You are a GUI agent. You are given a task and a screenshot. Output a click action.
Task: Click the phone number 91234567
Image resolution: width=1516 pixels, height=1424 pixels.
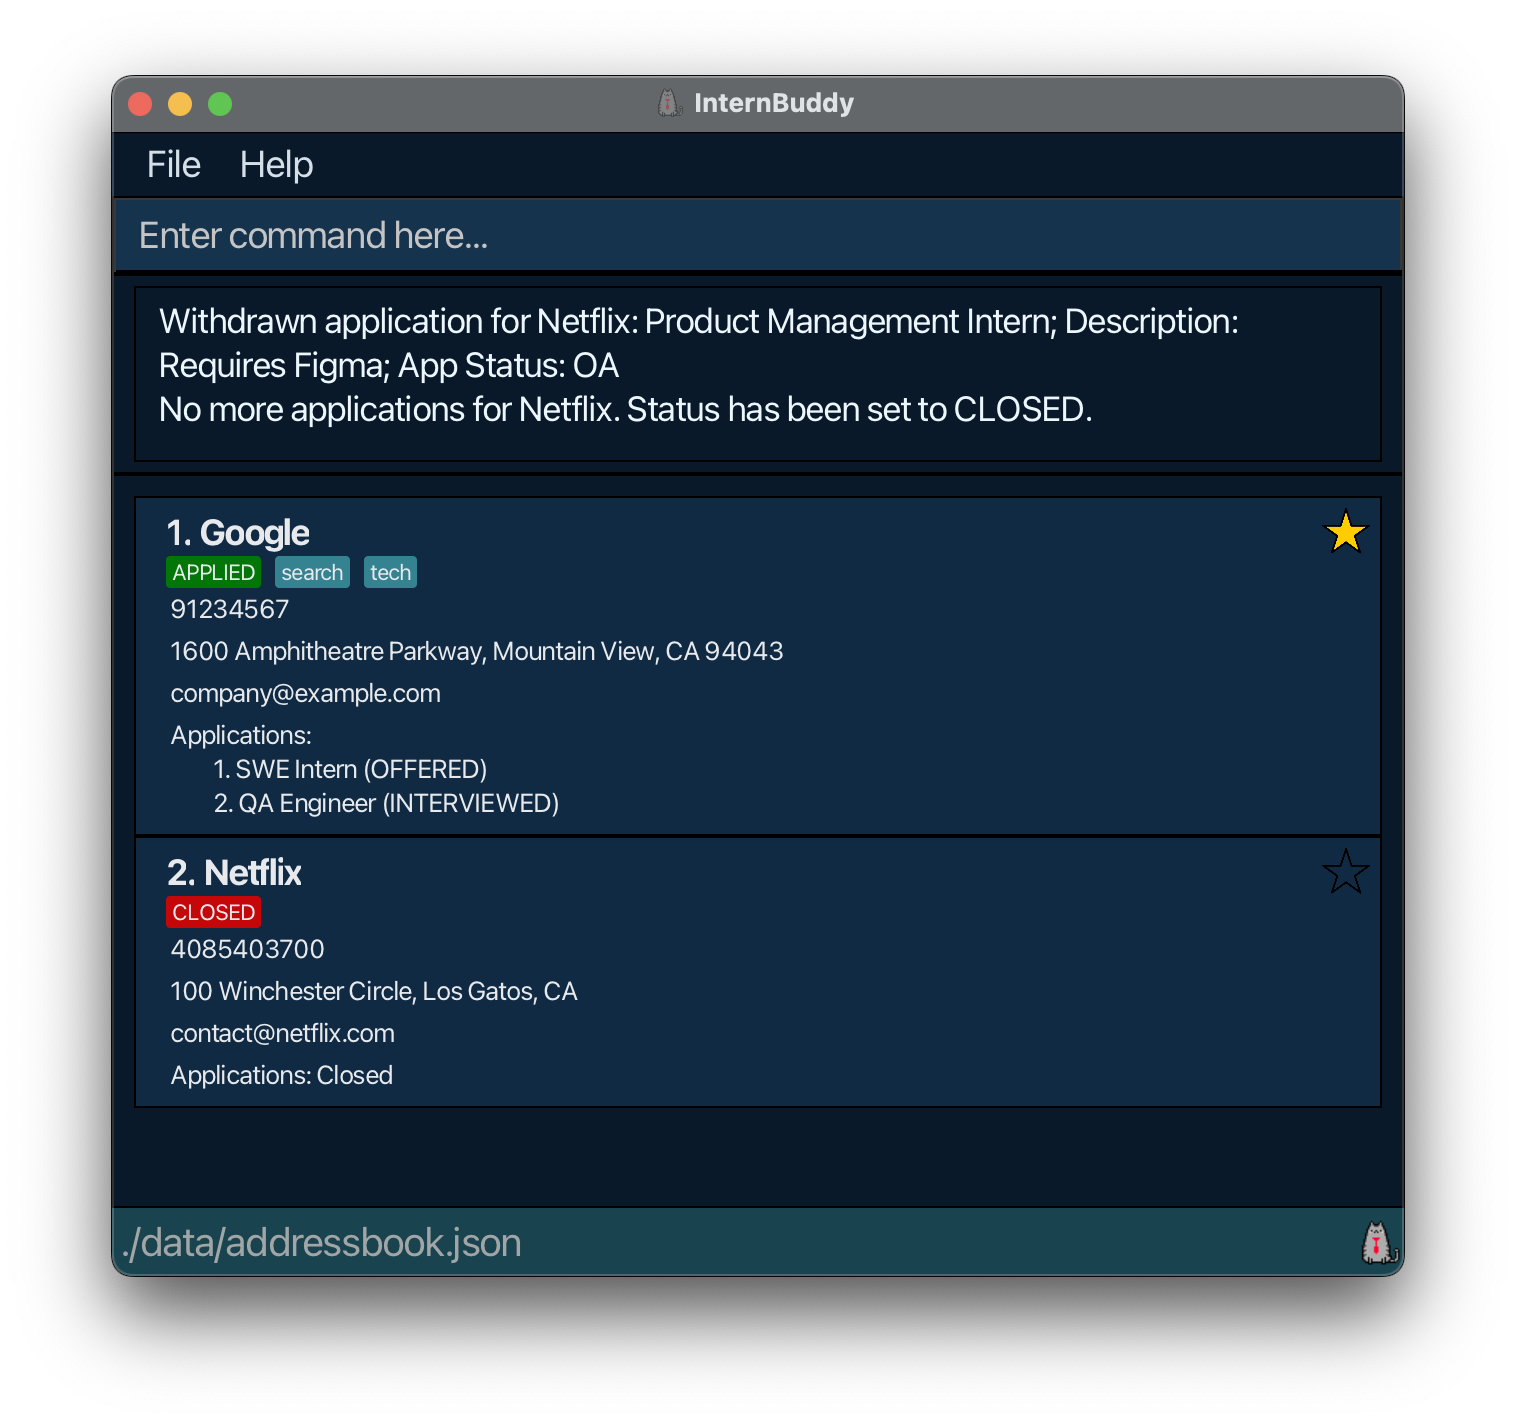coord(230,609)
